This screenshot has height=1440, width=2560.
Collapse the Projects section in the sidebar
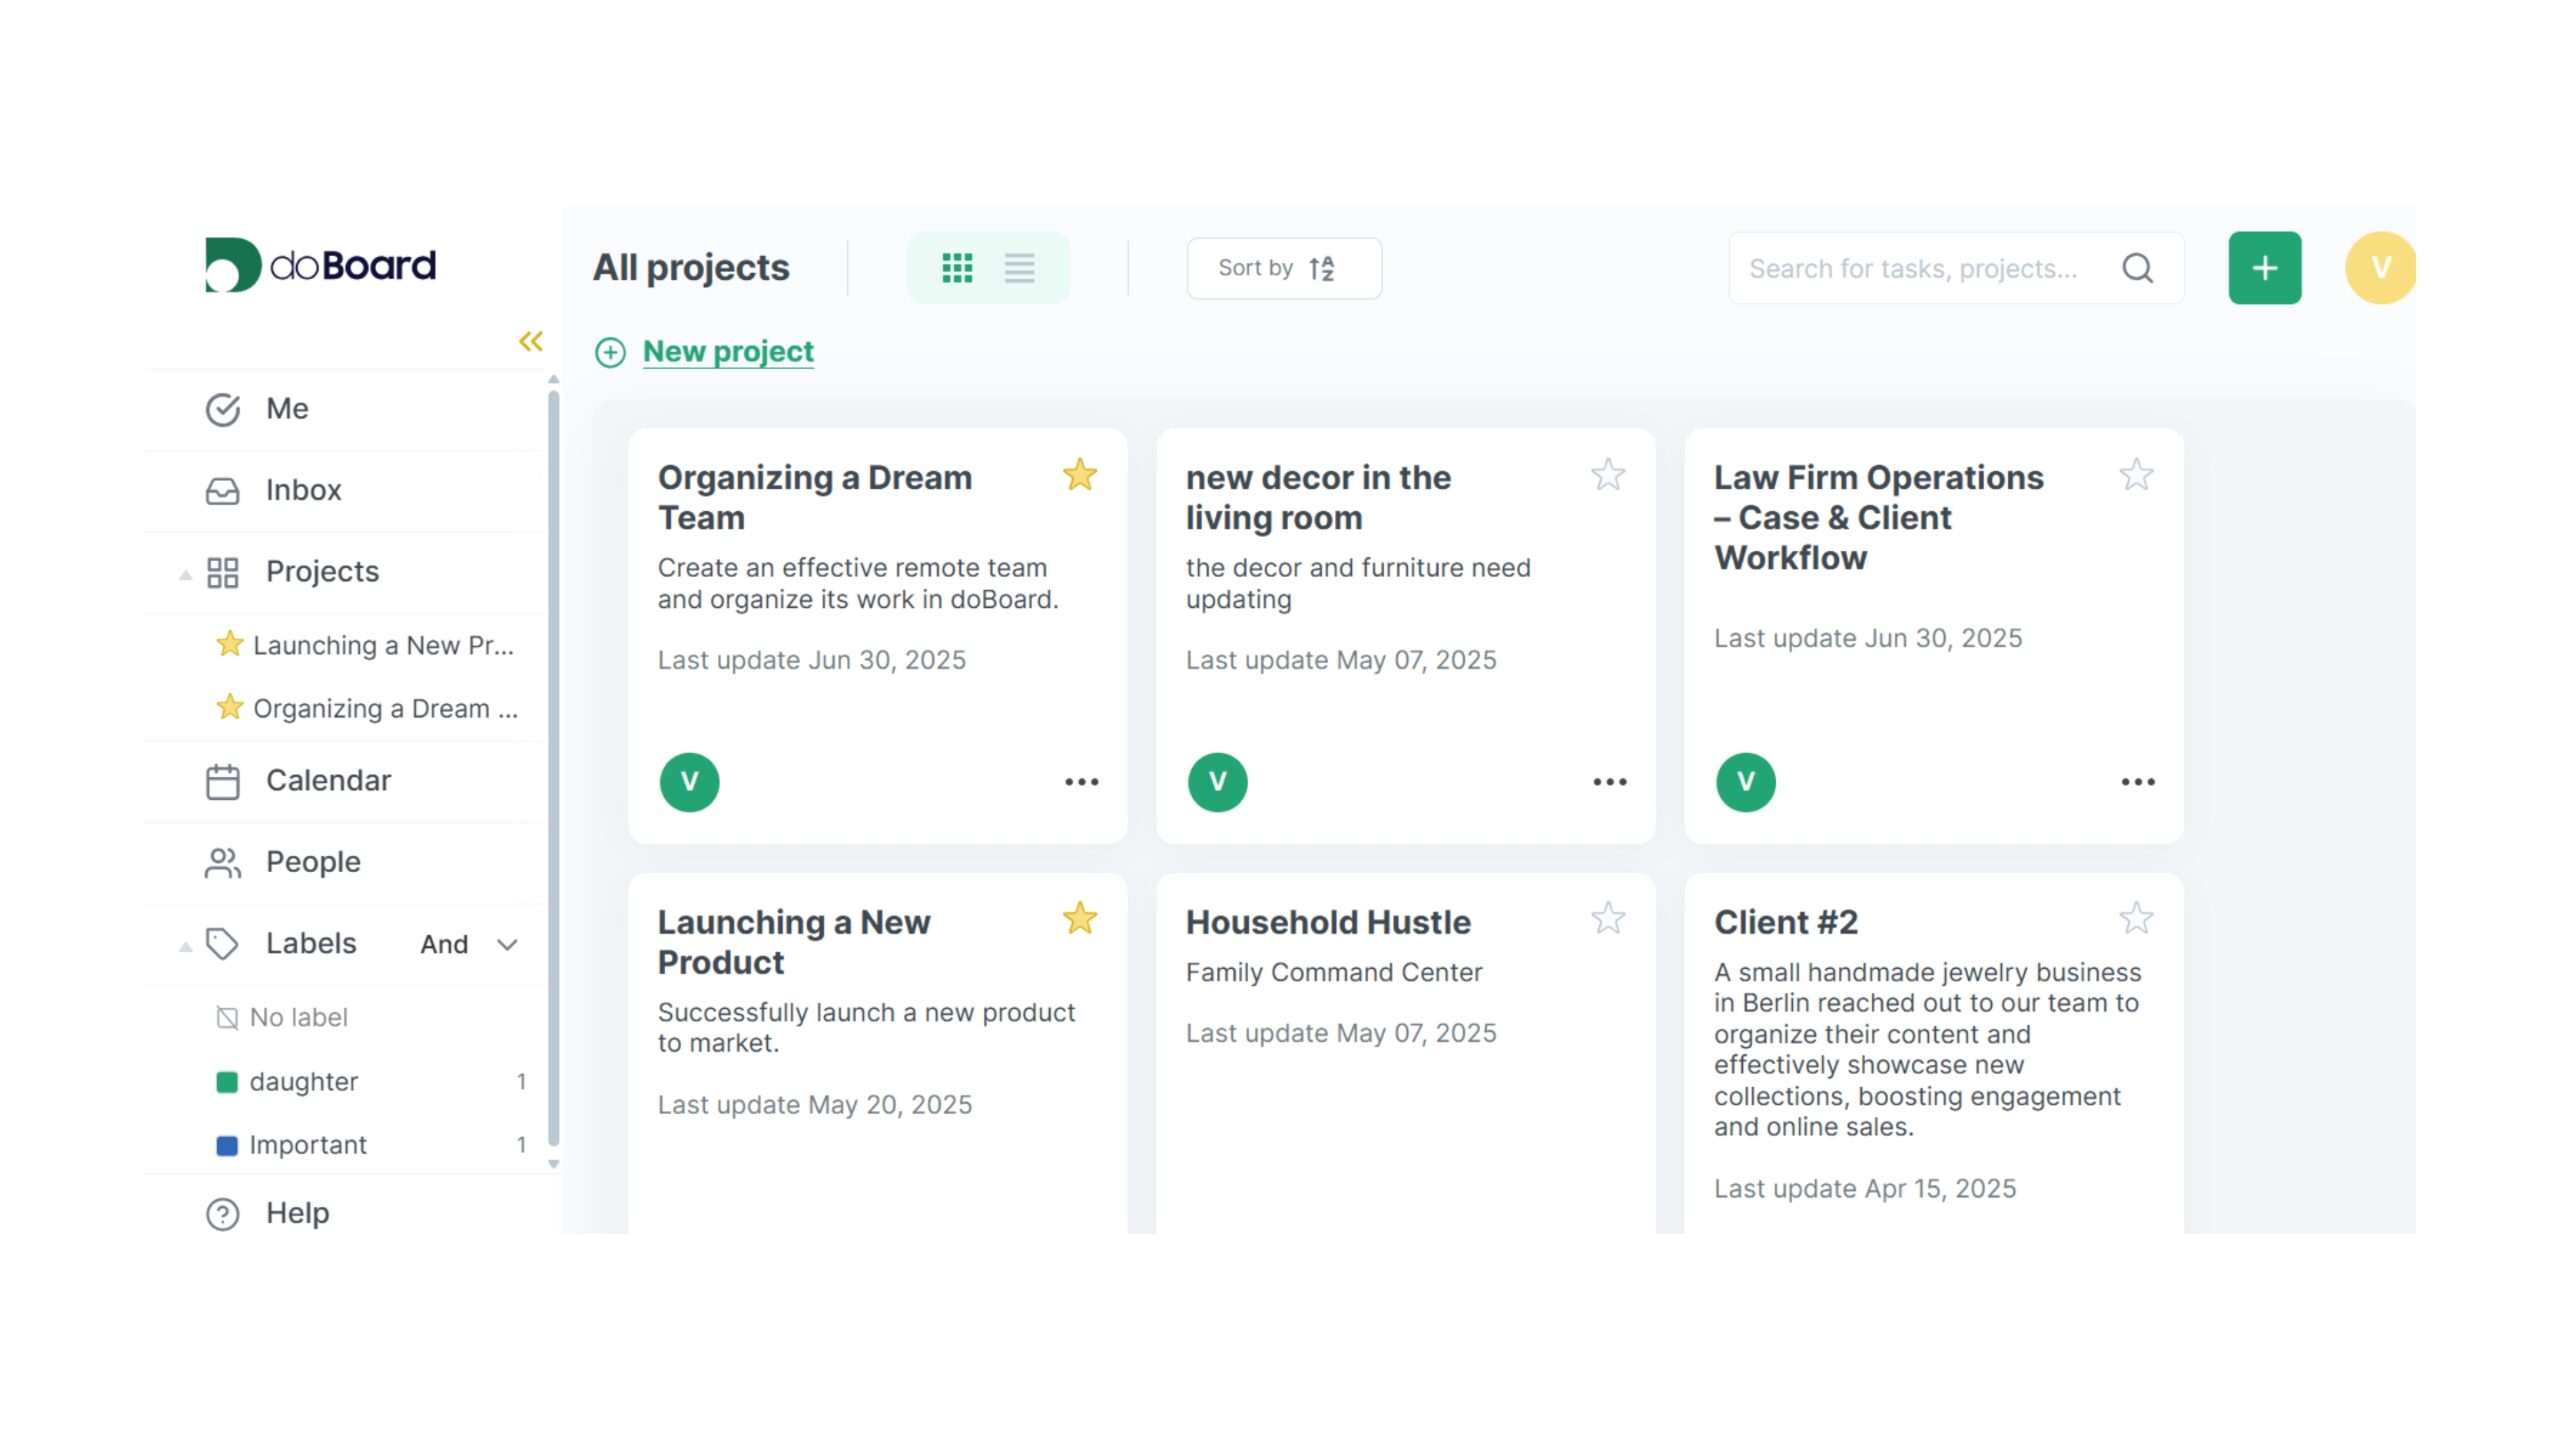[x=185, y=572]
